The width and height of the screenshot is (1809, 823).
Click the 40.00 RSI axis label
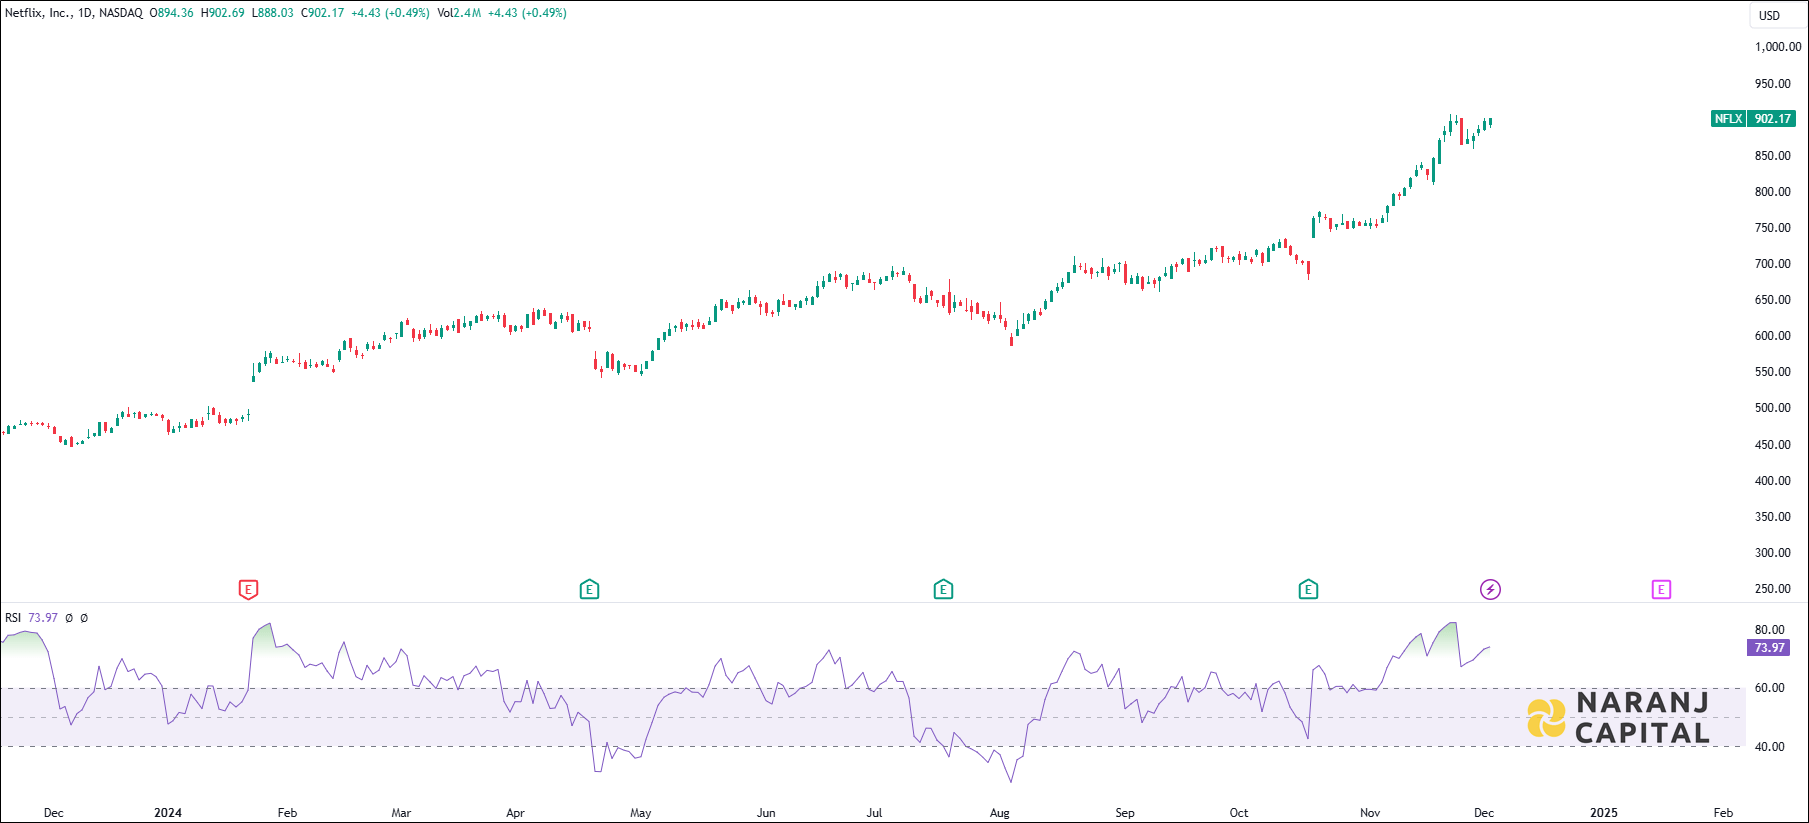(x=1769, y=747)
